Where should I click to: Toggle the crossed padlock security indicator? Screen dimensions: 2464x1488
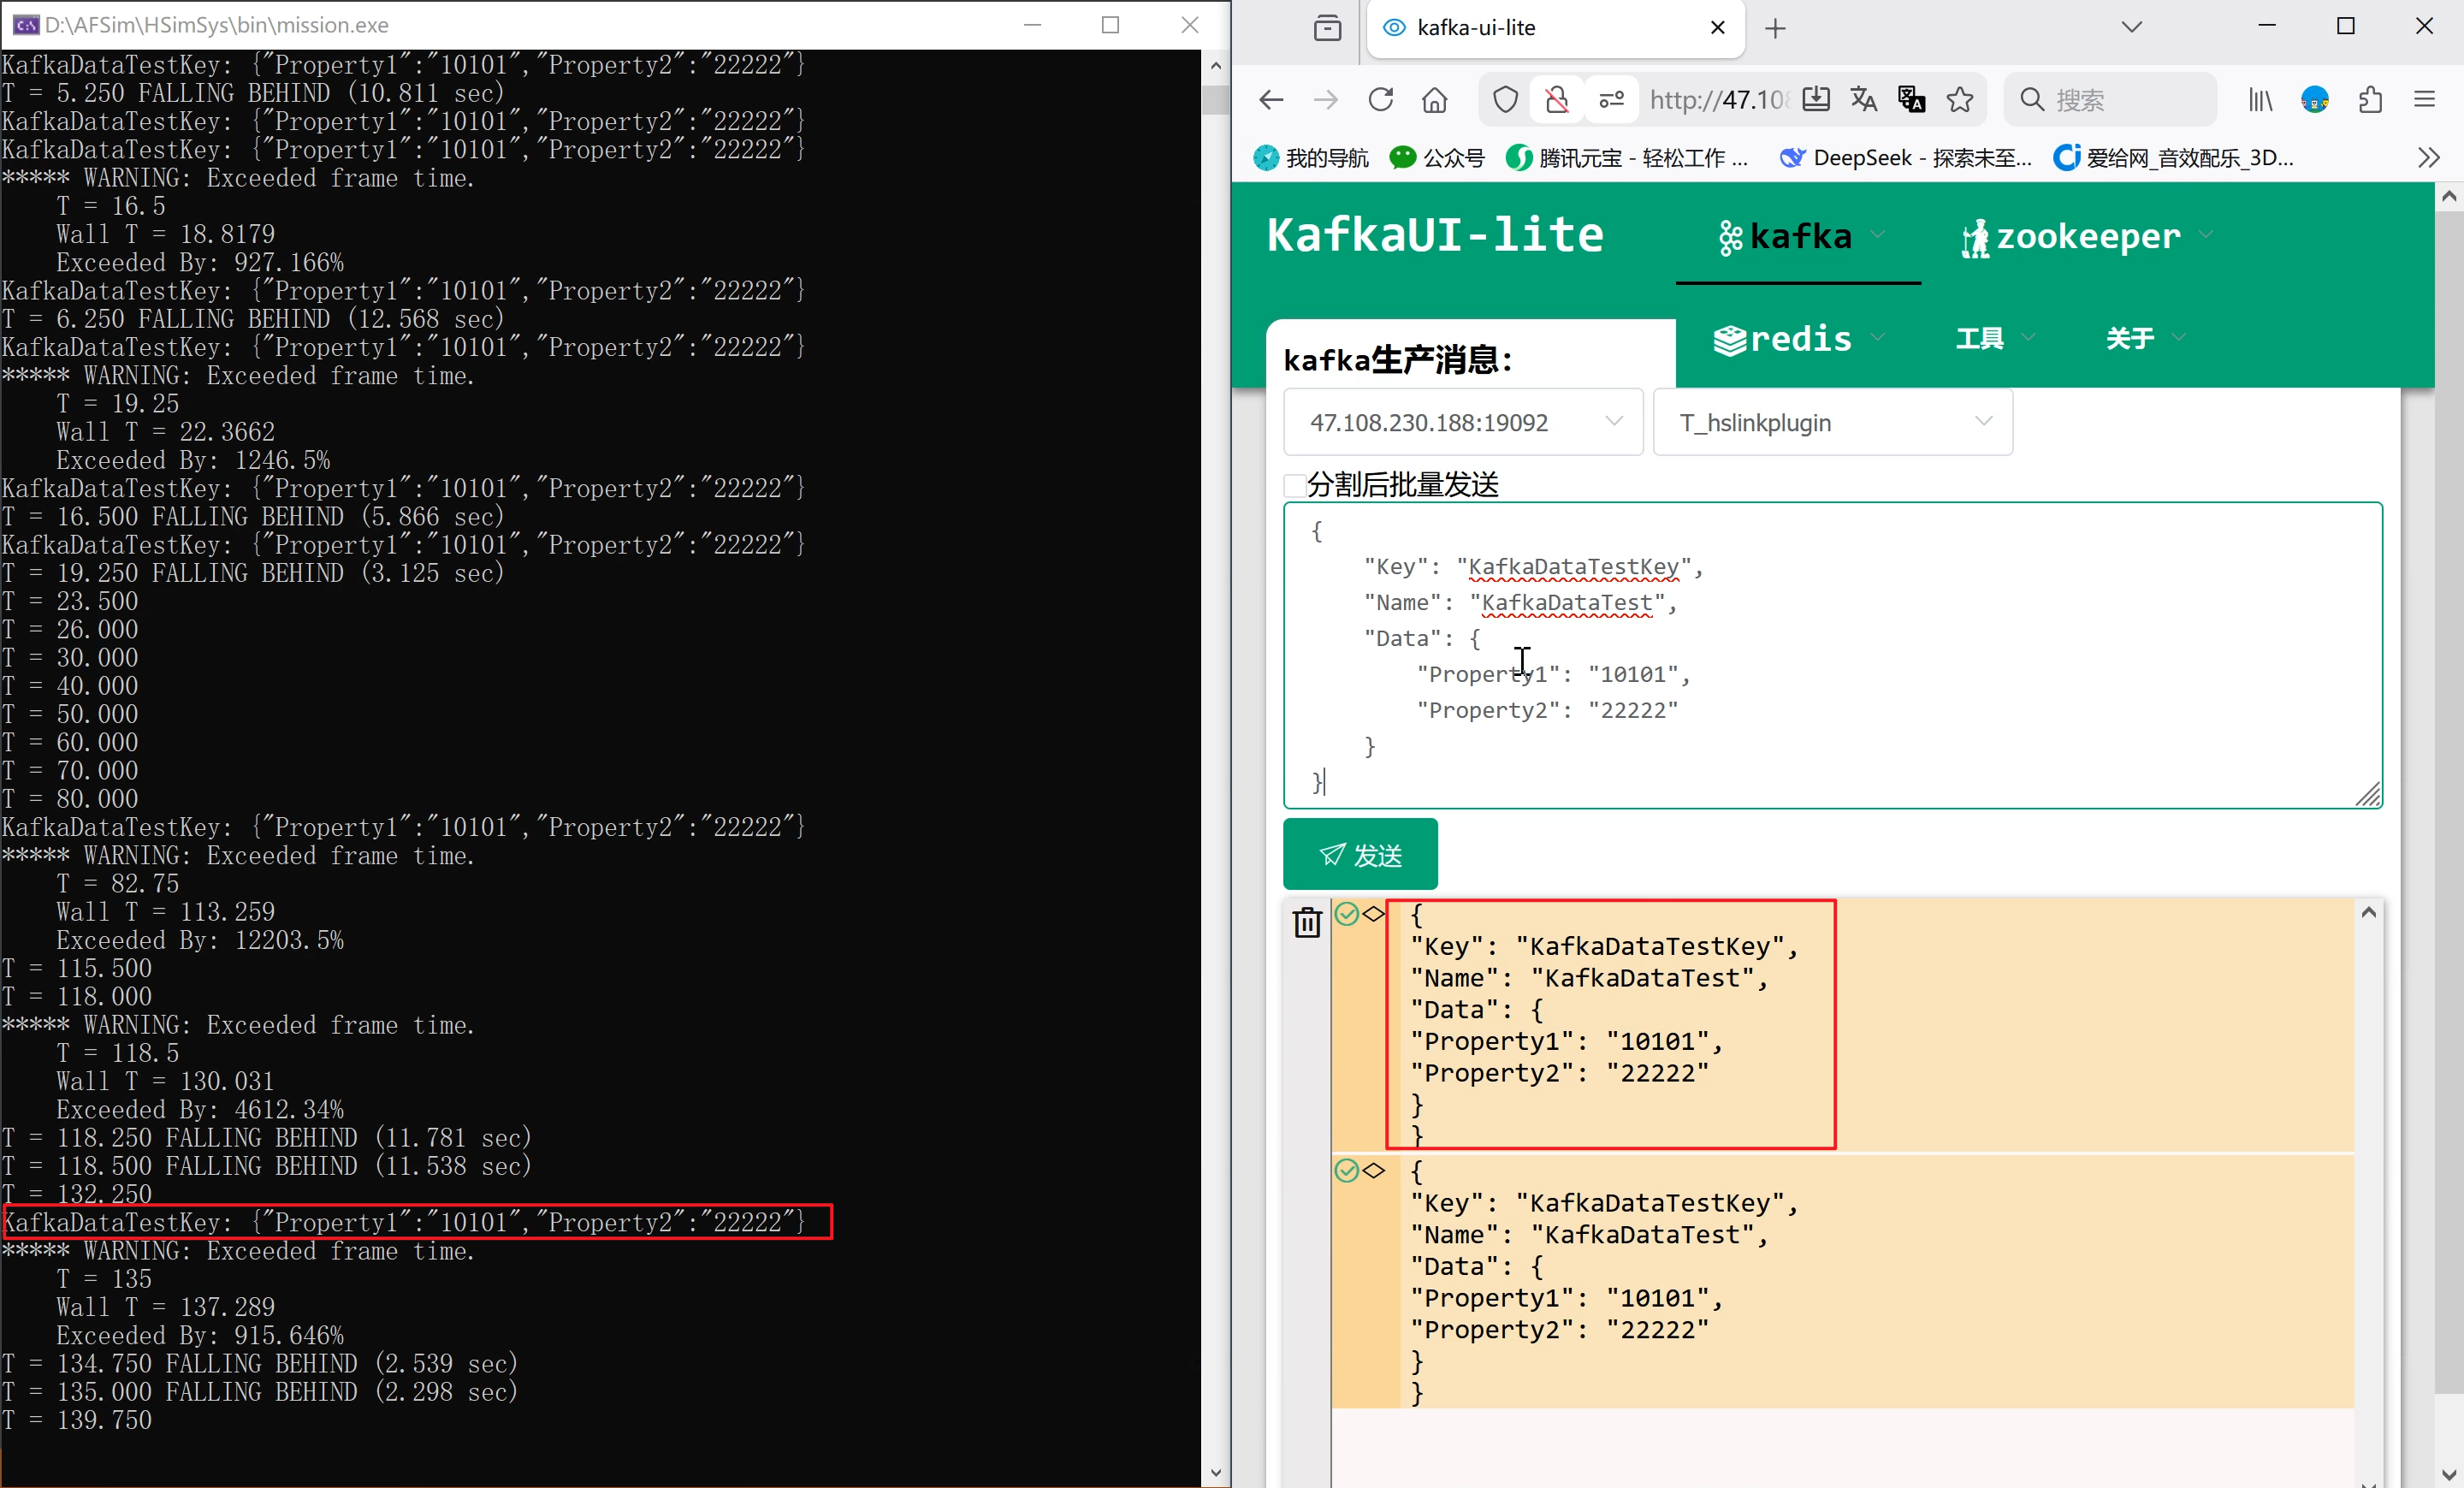(1555, 99)
